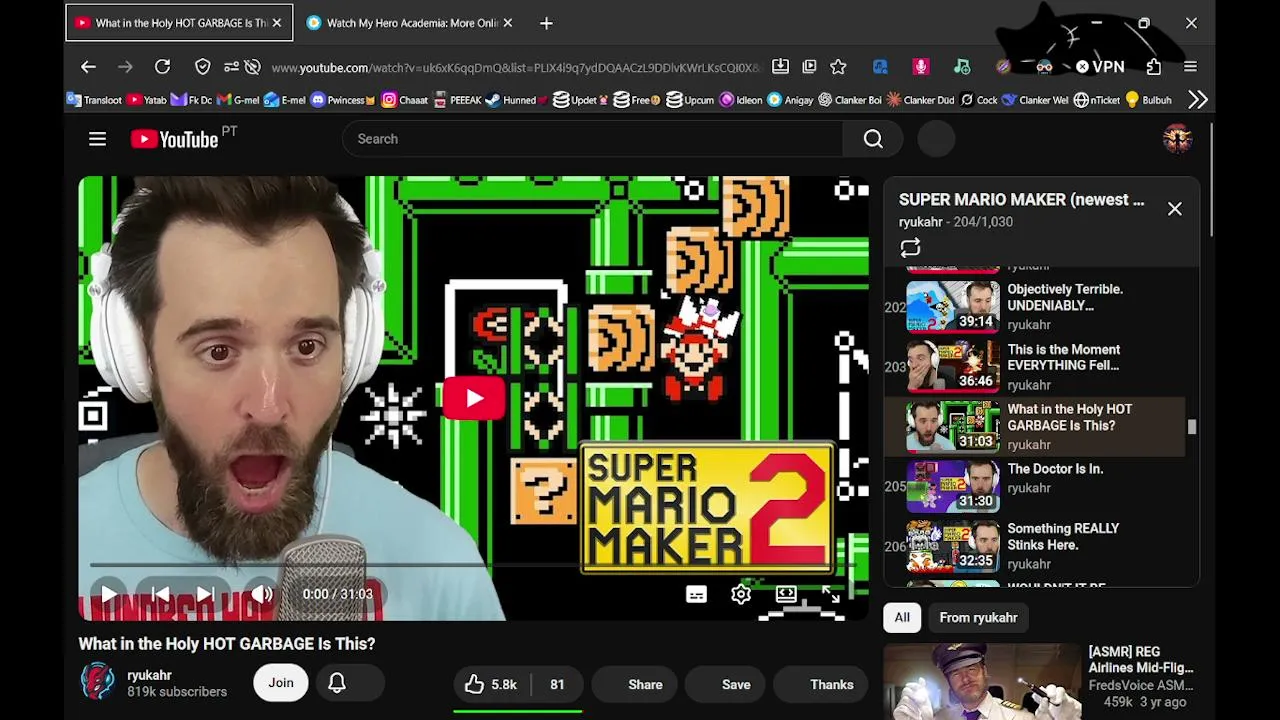Bookmark this page with the star
1280x720 pixels.
pos(838,67)
